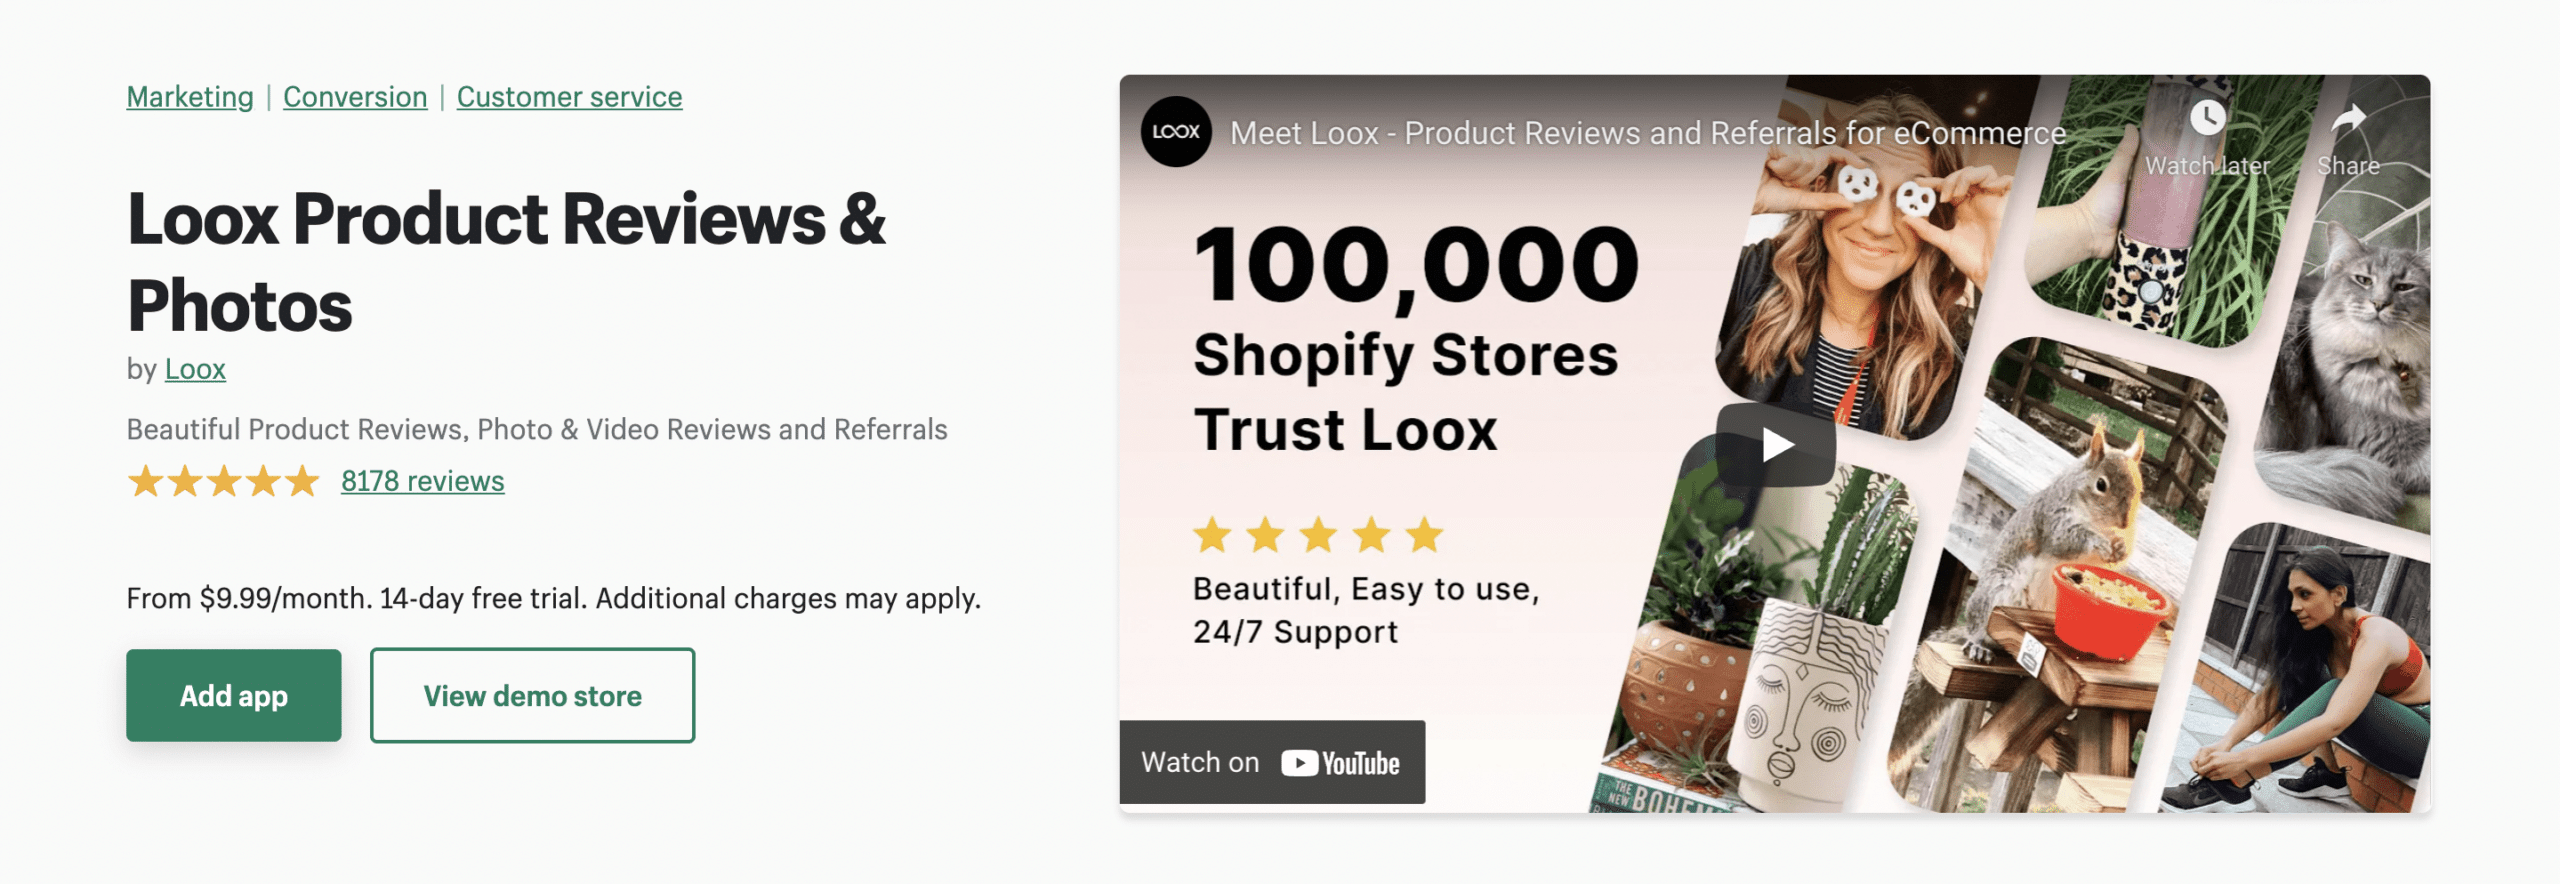This screenshot has width=2560, height=884.
Task: Open the Loox channel logo avatar
Action: tap(1176, 131)
